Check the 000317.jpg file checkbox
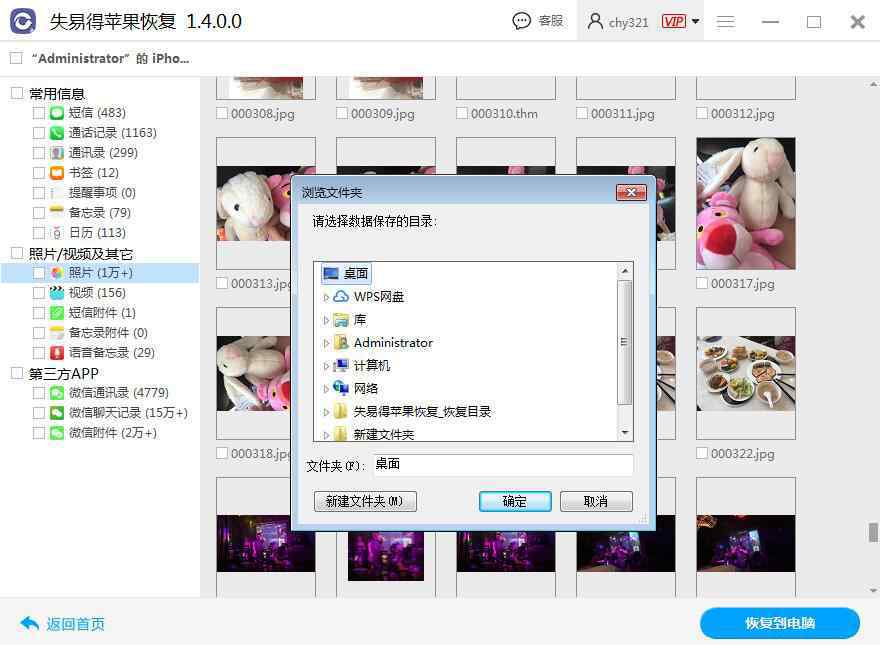 (702, 283)
